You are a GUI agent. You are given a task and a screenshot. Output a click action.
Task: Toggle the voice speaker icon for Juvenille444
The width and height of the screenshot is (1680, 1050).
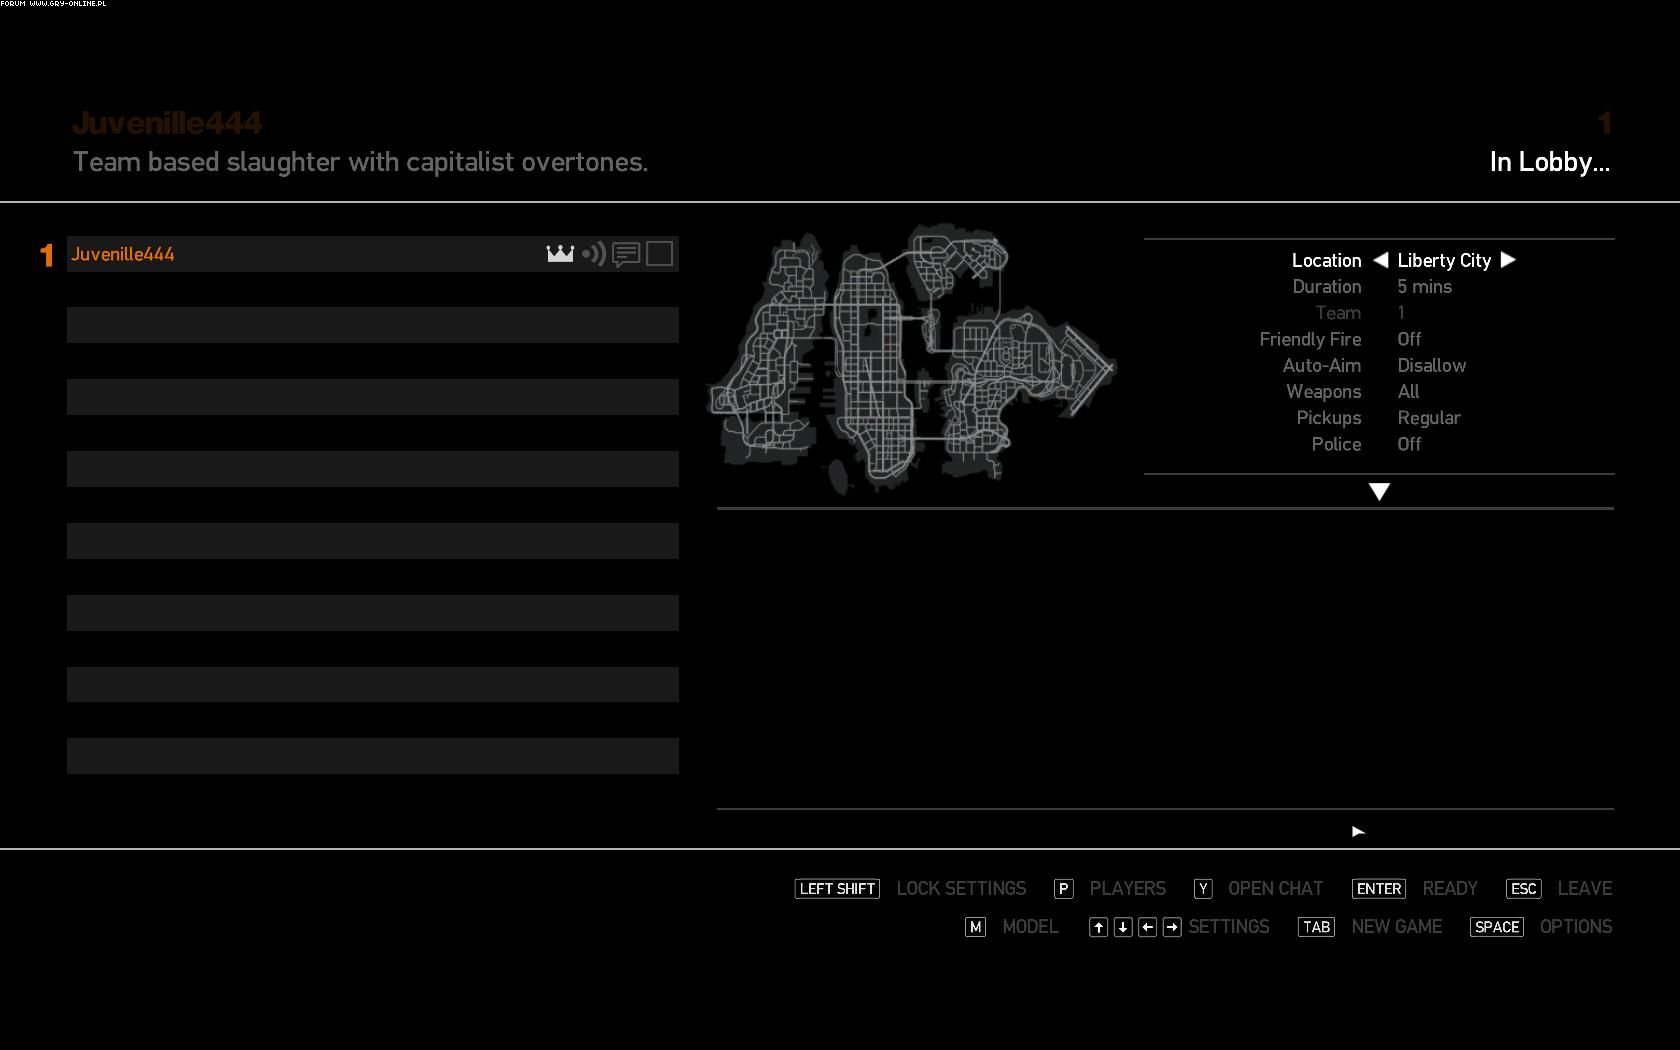click(x=594, y=254)
